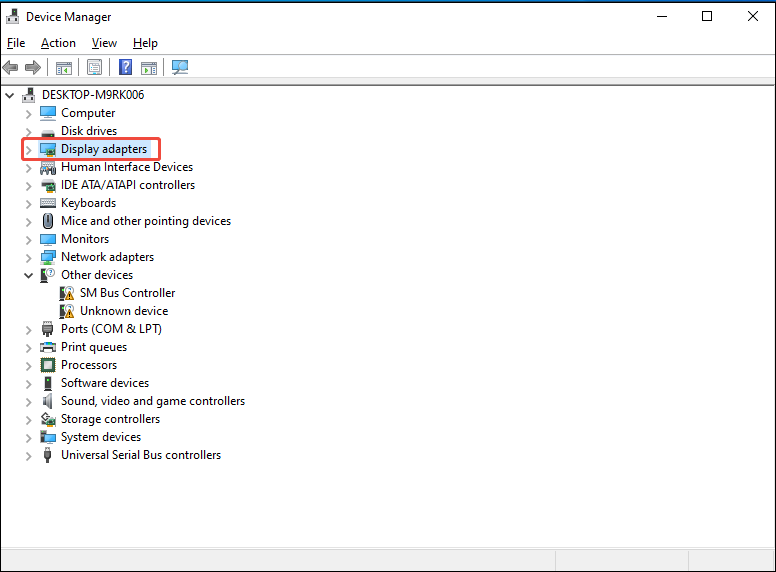Expand Sound, video and game controllers
Screen dimensions: 776x572
pyautogui.click(x=29, y=402)
